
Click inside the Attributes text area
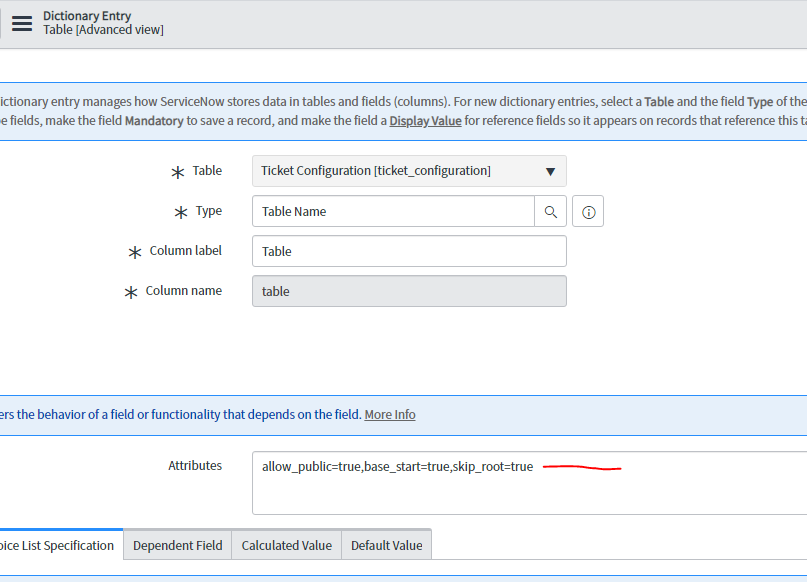(x=529, y=483)
